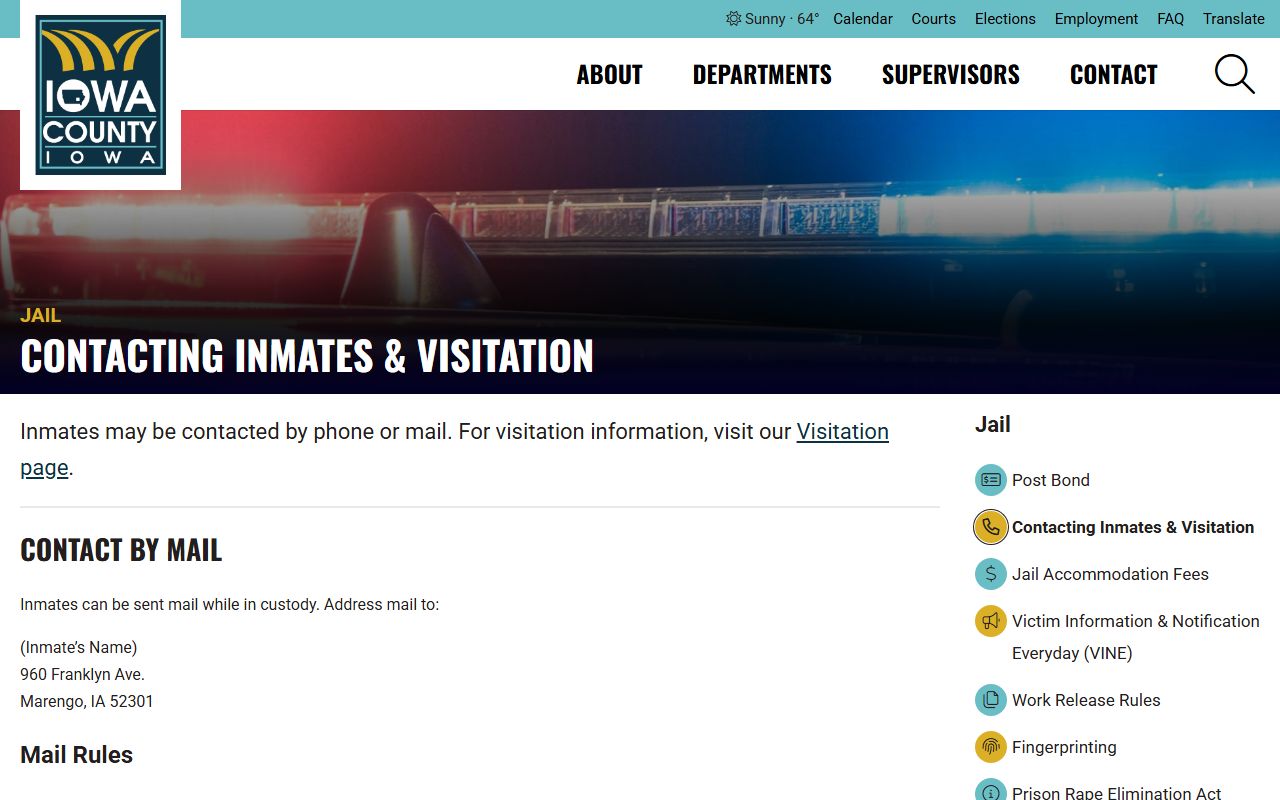The width and height of the screenshot is (1280, 800).
Task: Follow the Visitation page link
Action: click(842, 432)
